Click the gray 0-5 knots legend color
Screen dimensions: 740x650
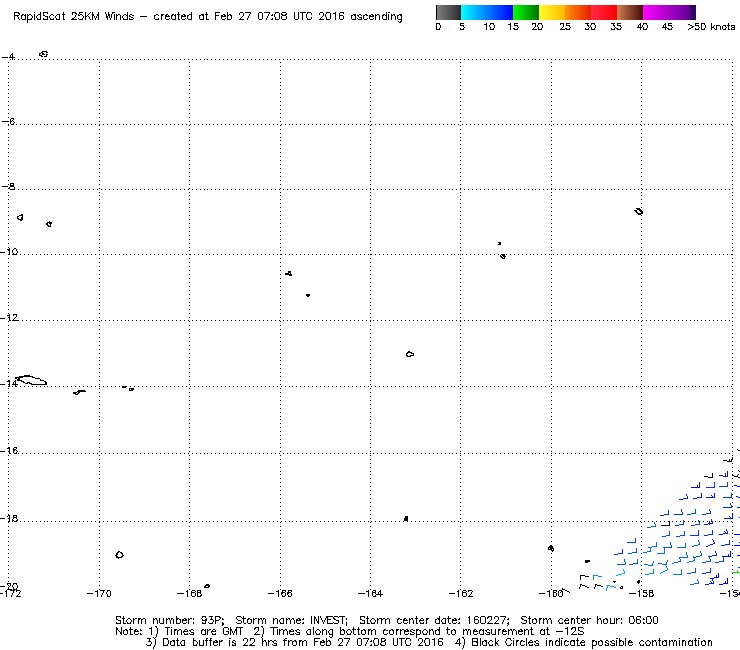[x=448, y=12]
